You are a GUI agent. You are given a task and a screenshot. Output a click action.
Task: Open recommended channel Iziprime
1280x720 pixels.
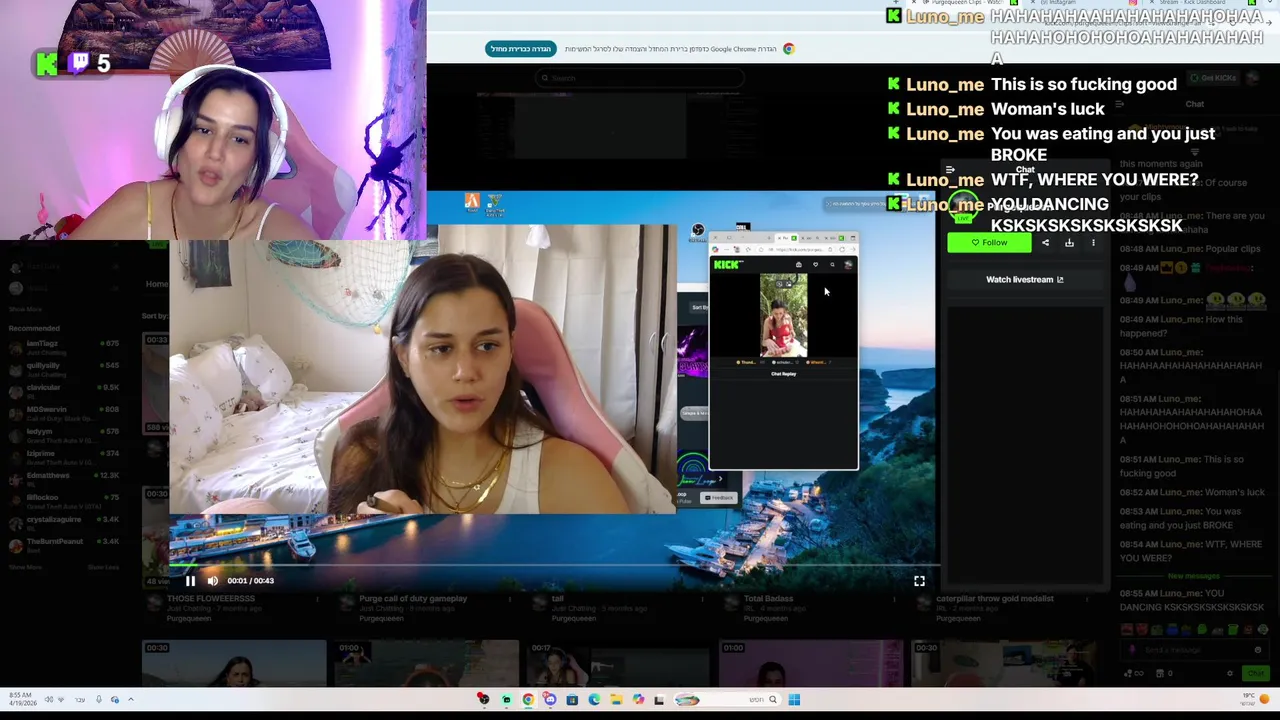click(x=64, y=457)
